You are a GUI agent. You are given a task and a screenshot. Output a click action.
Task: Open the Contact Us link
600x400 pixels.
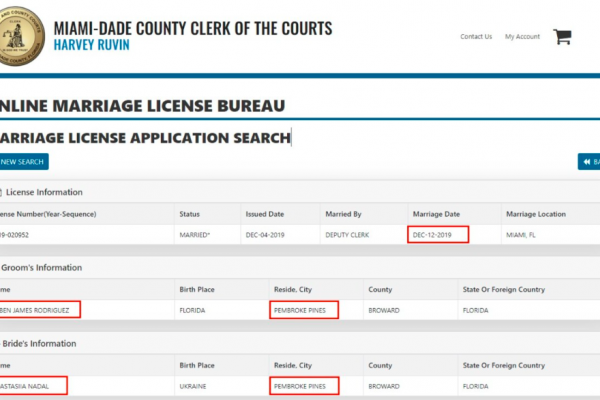tap(476, 36)
